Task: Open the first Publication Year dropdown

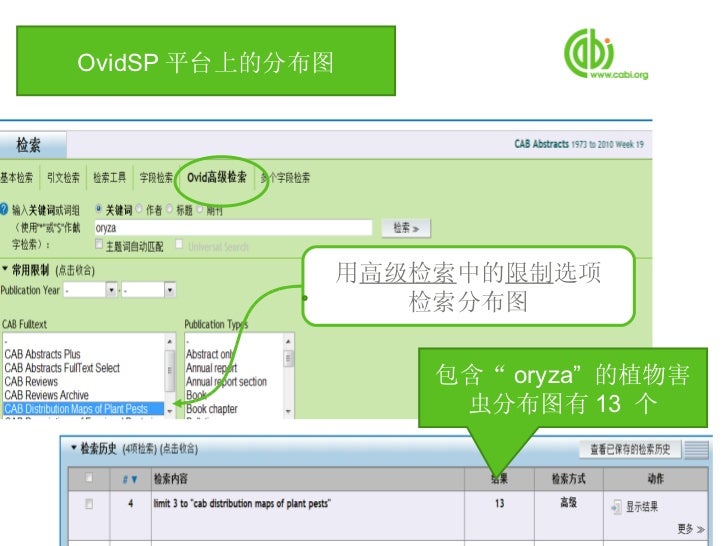Action: click(111, 290)
